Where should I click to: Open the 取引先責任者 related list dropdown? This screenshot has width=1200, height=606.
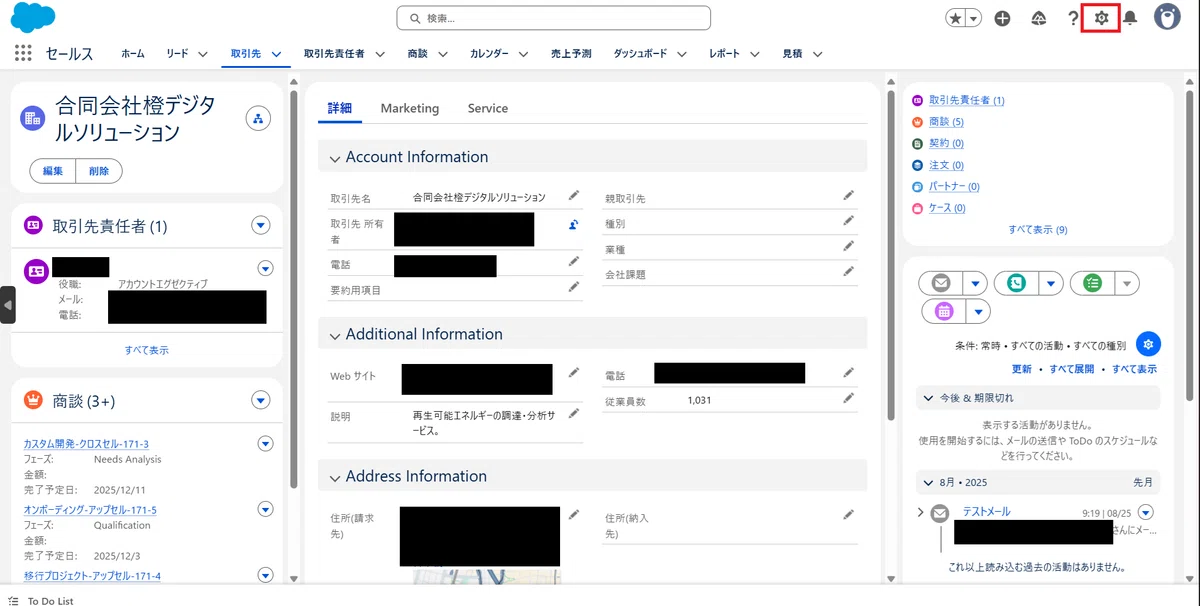(x=261, y=226)
